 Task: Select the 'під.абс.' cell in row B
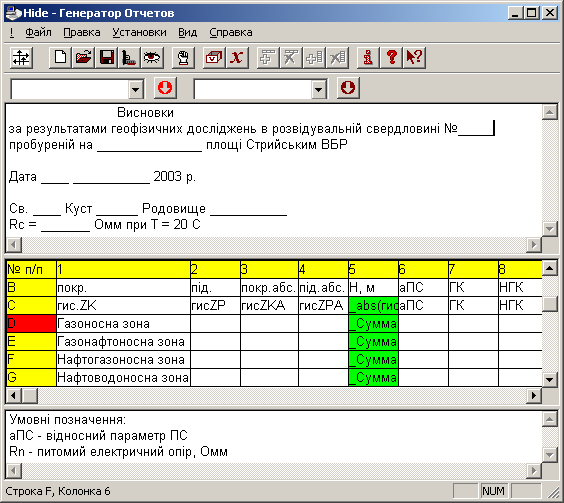click(x=323, y=287)
